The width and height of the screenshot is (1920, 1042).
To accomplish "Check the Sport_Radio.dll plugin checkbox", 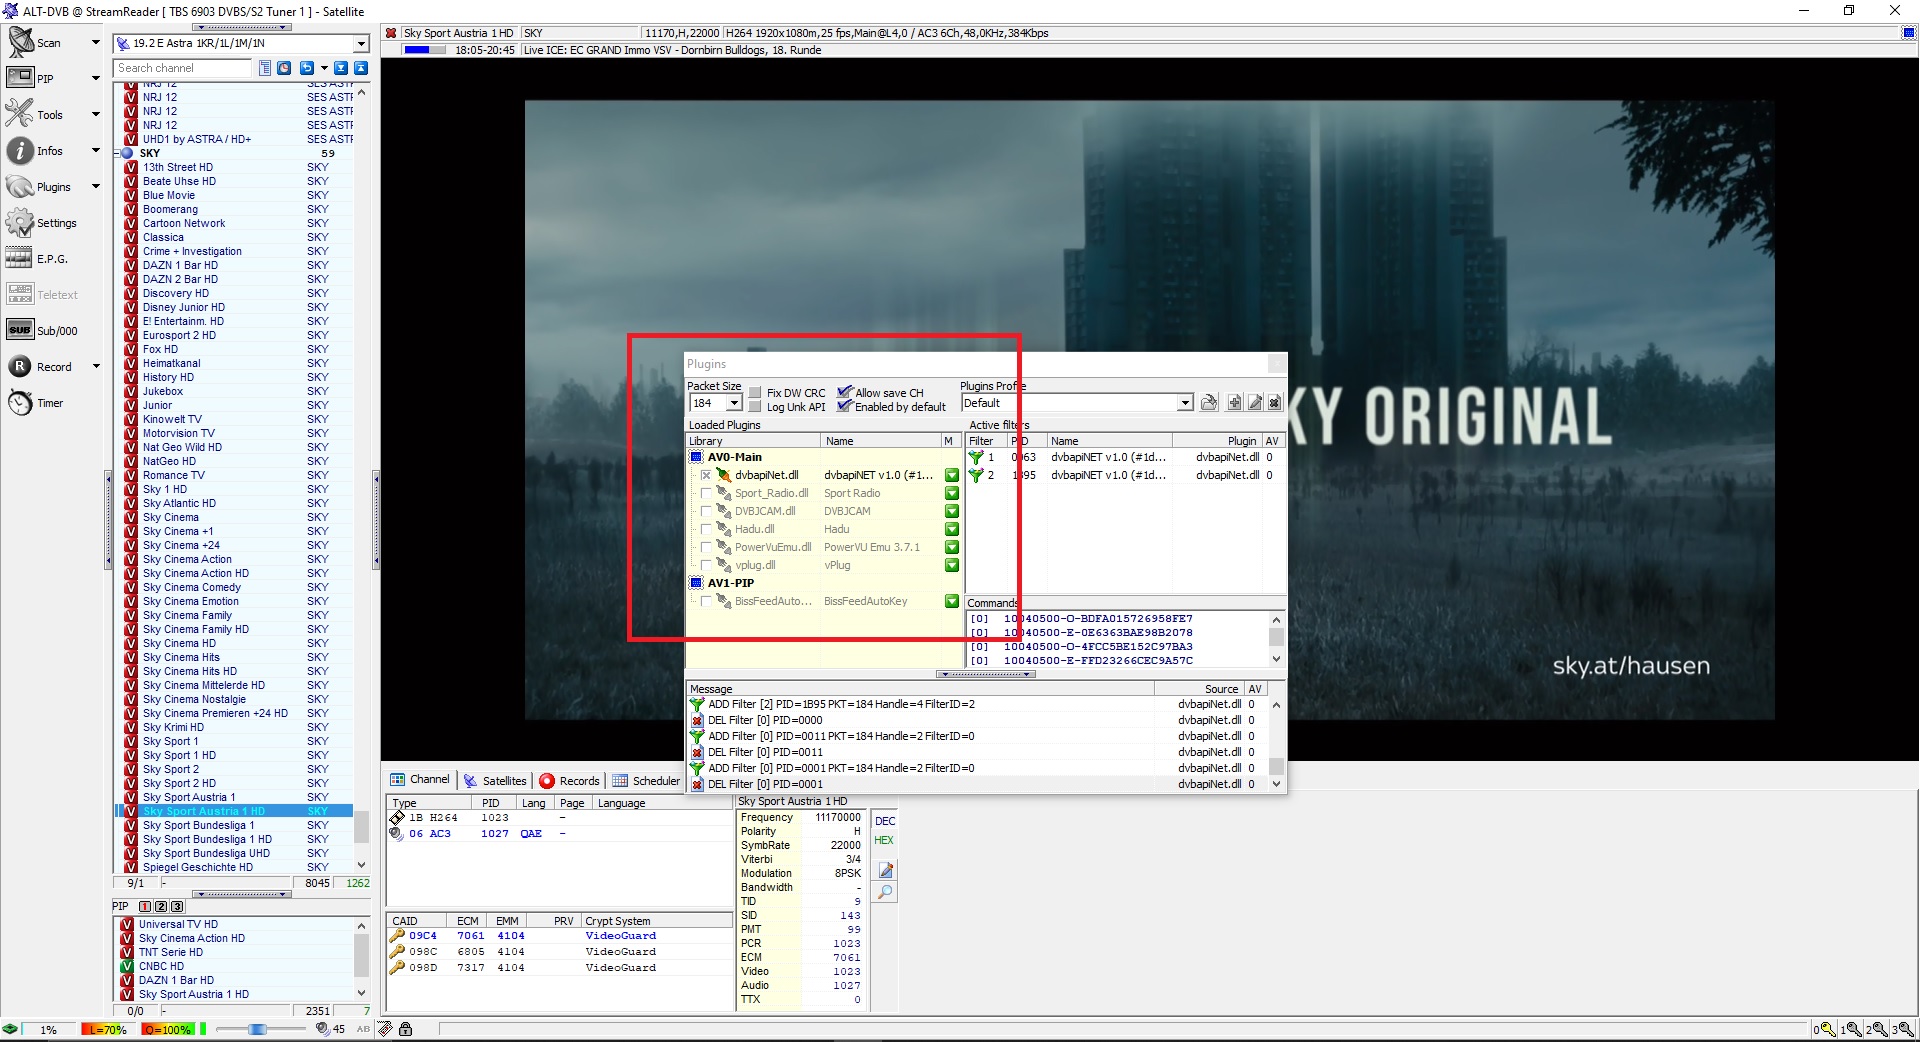I will 706,493.
